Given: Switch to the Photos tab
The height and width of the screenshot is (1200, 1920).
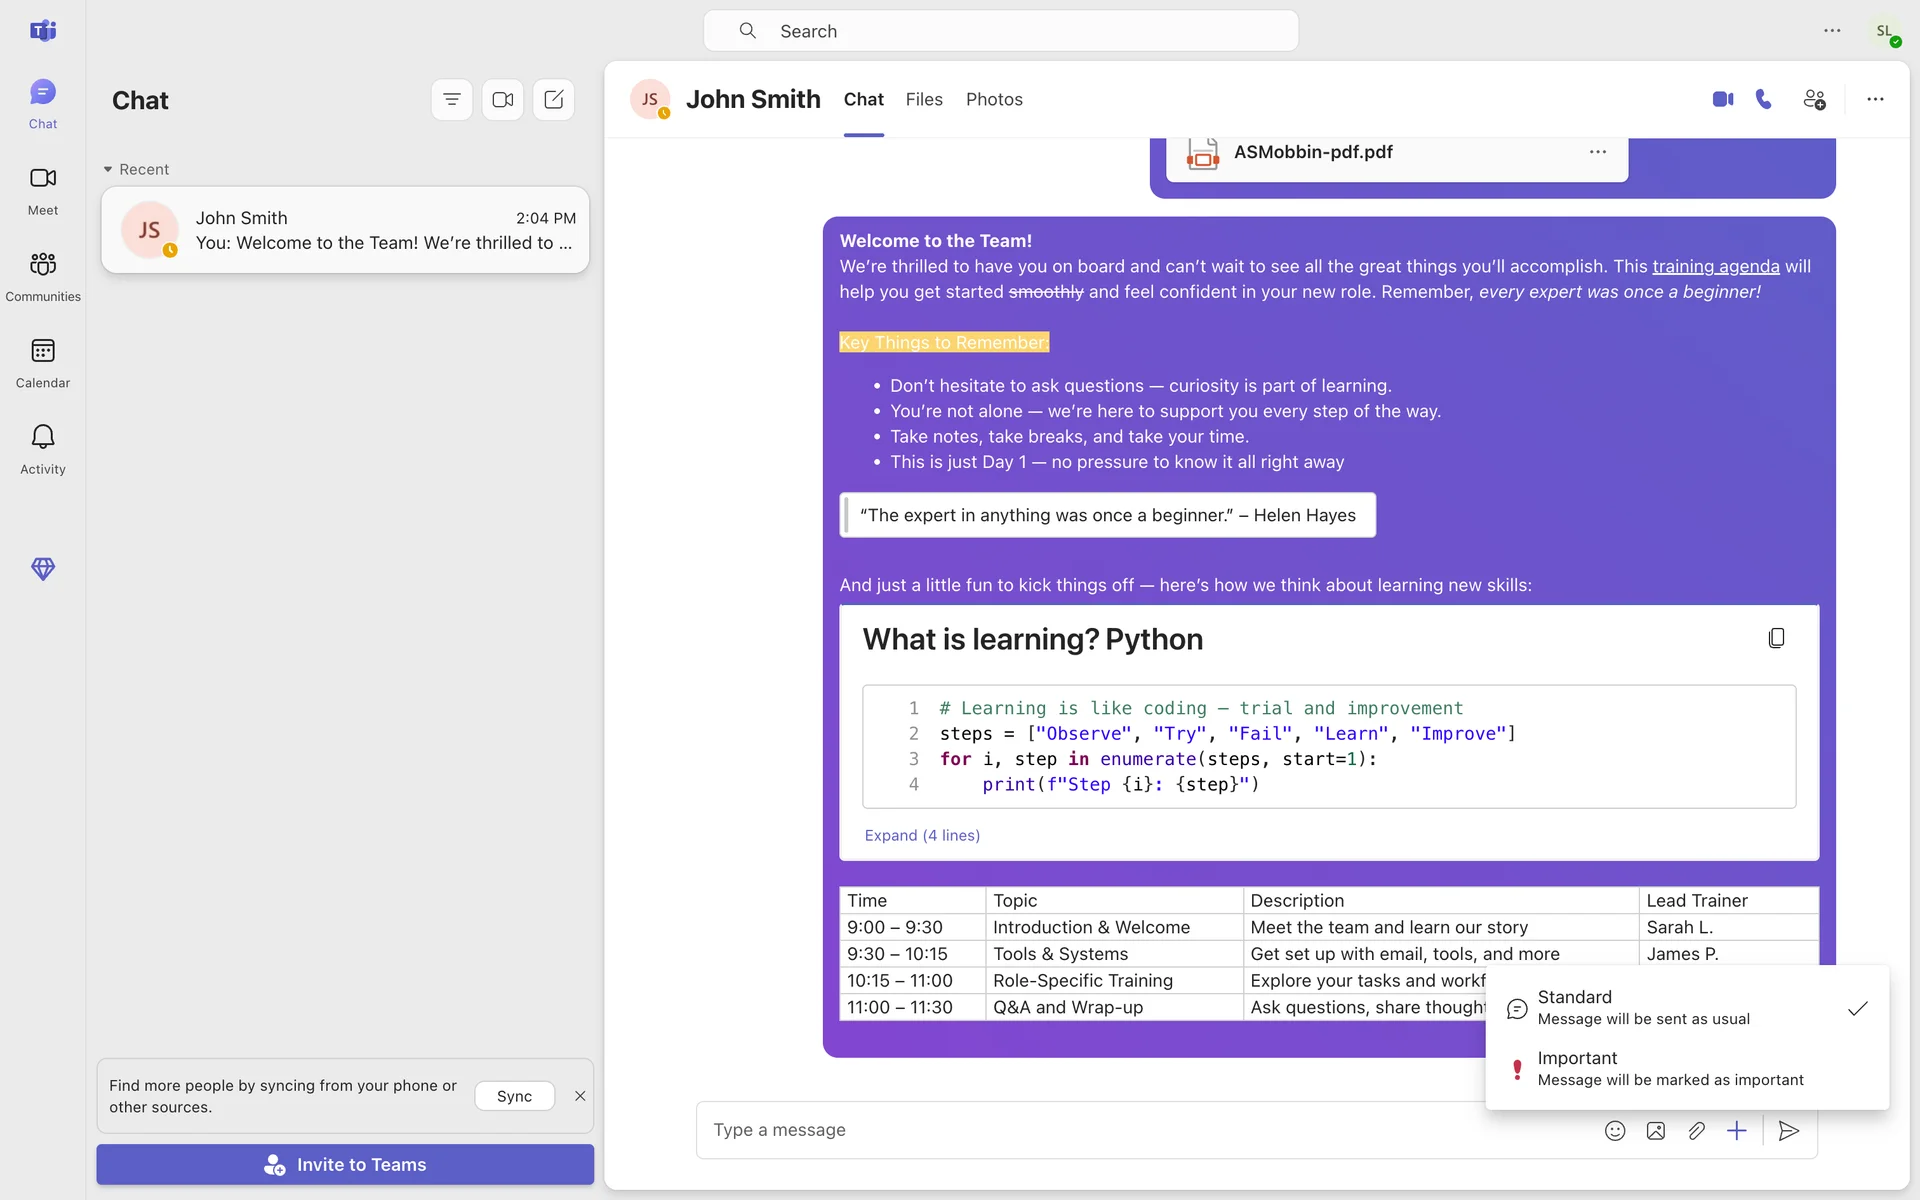Looking at the screenshot, I should click(994, 99).
